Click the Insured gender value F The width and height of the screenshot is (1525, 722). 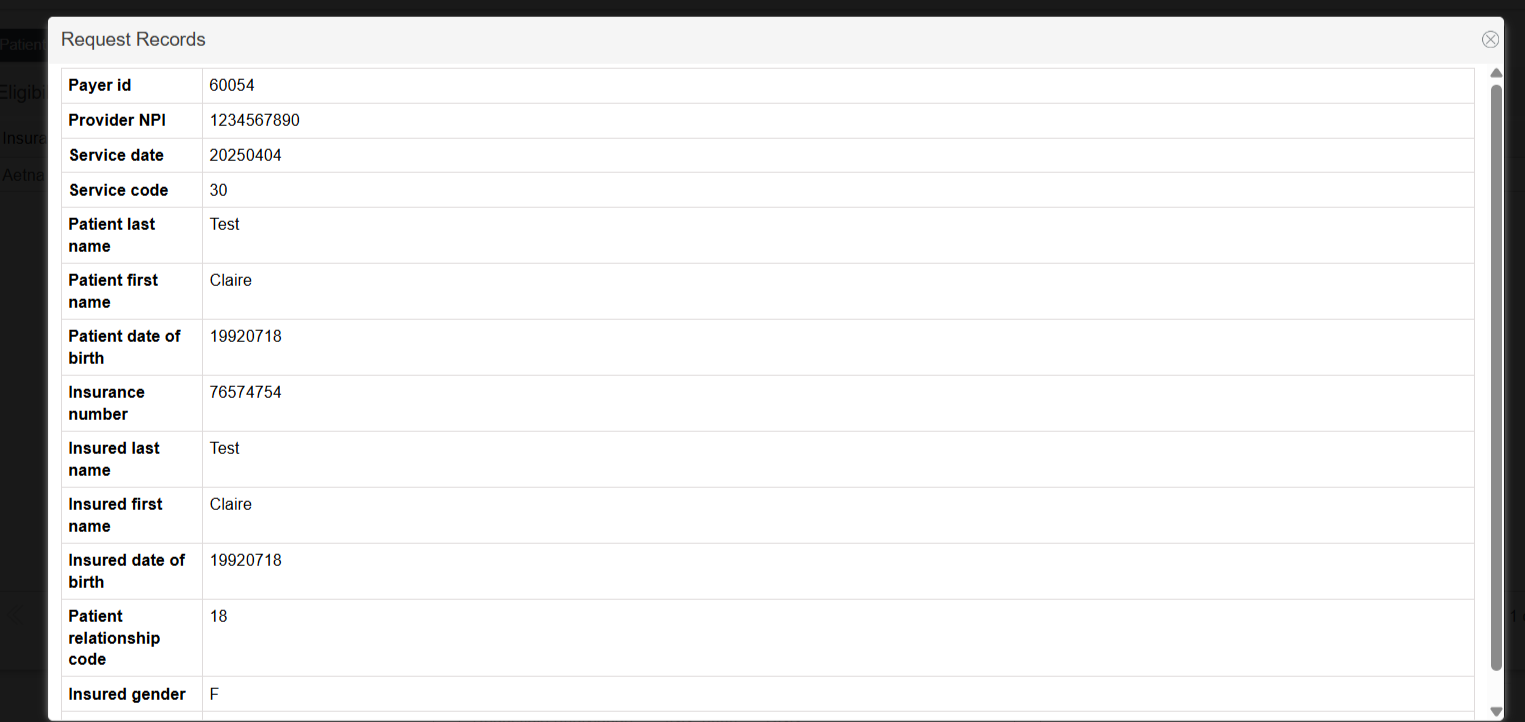pyautogui.click(x=214, y=695)
